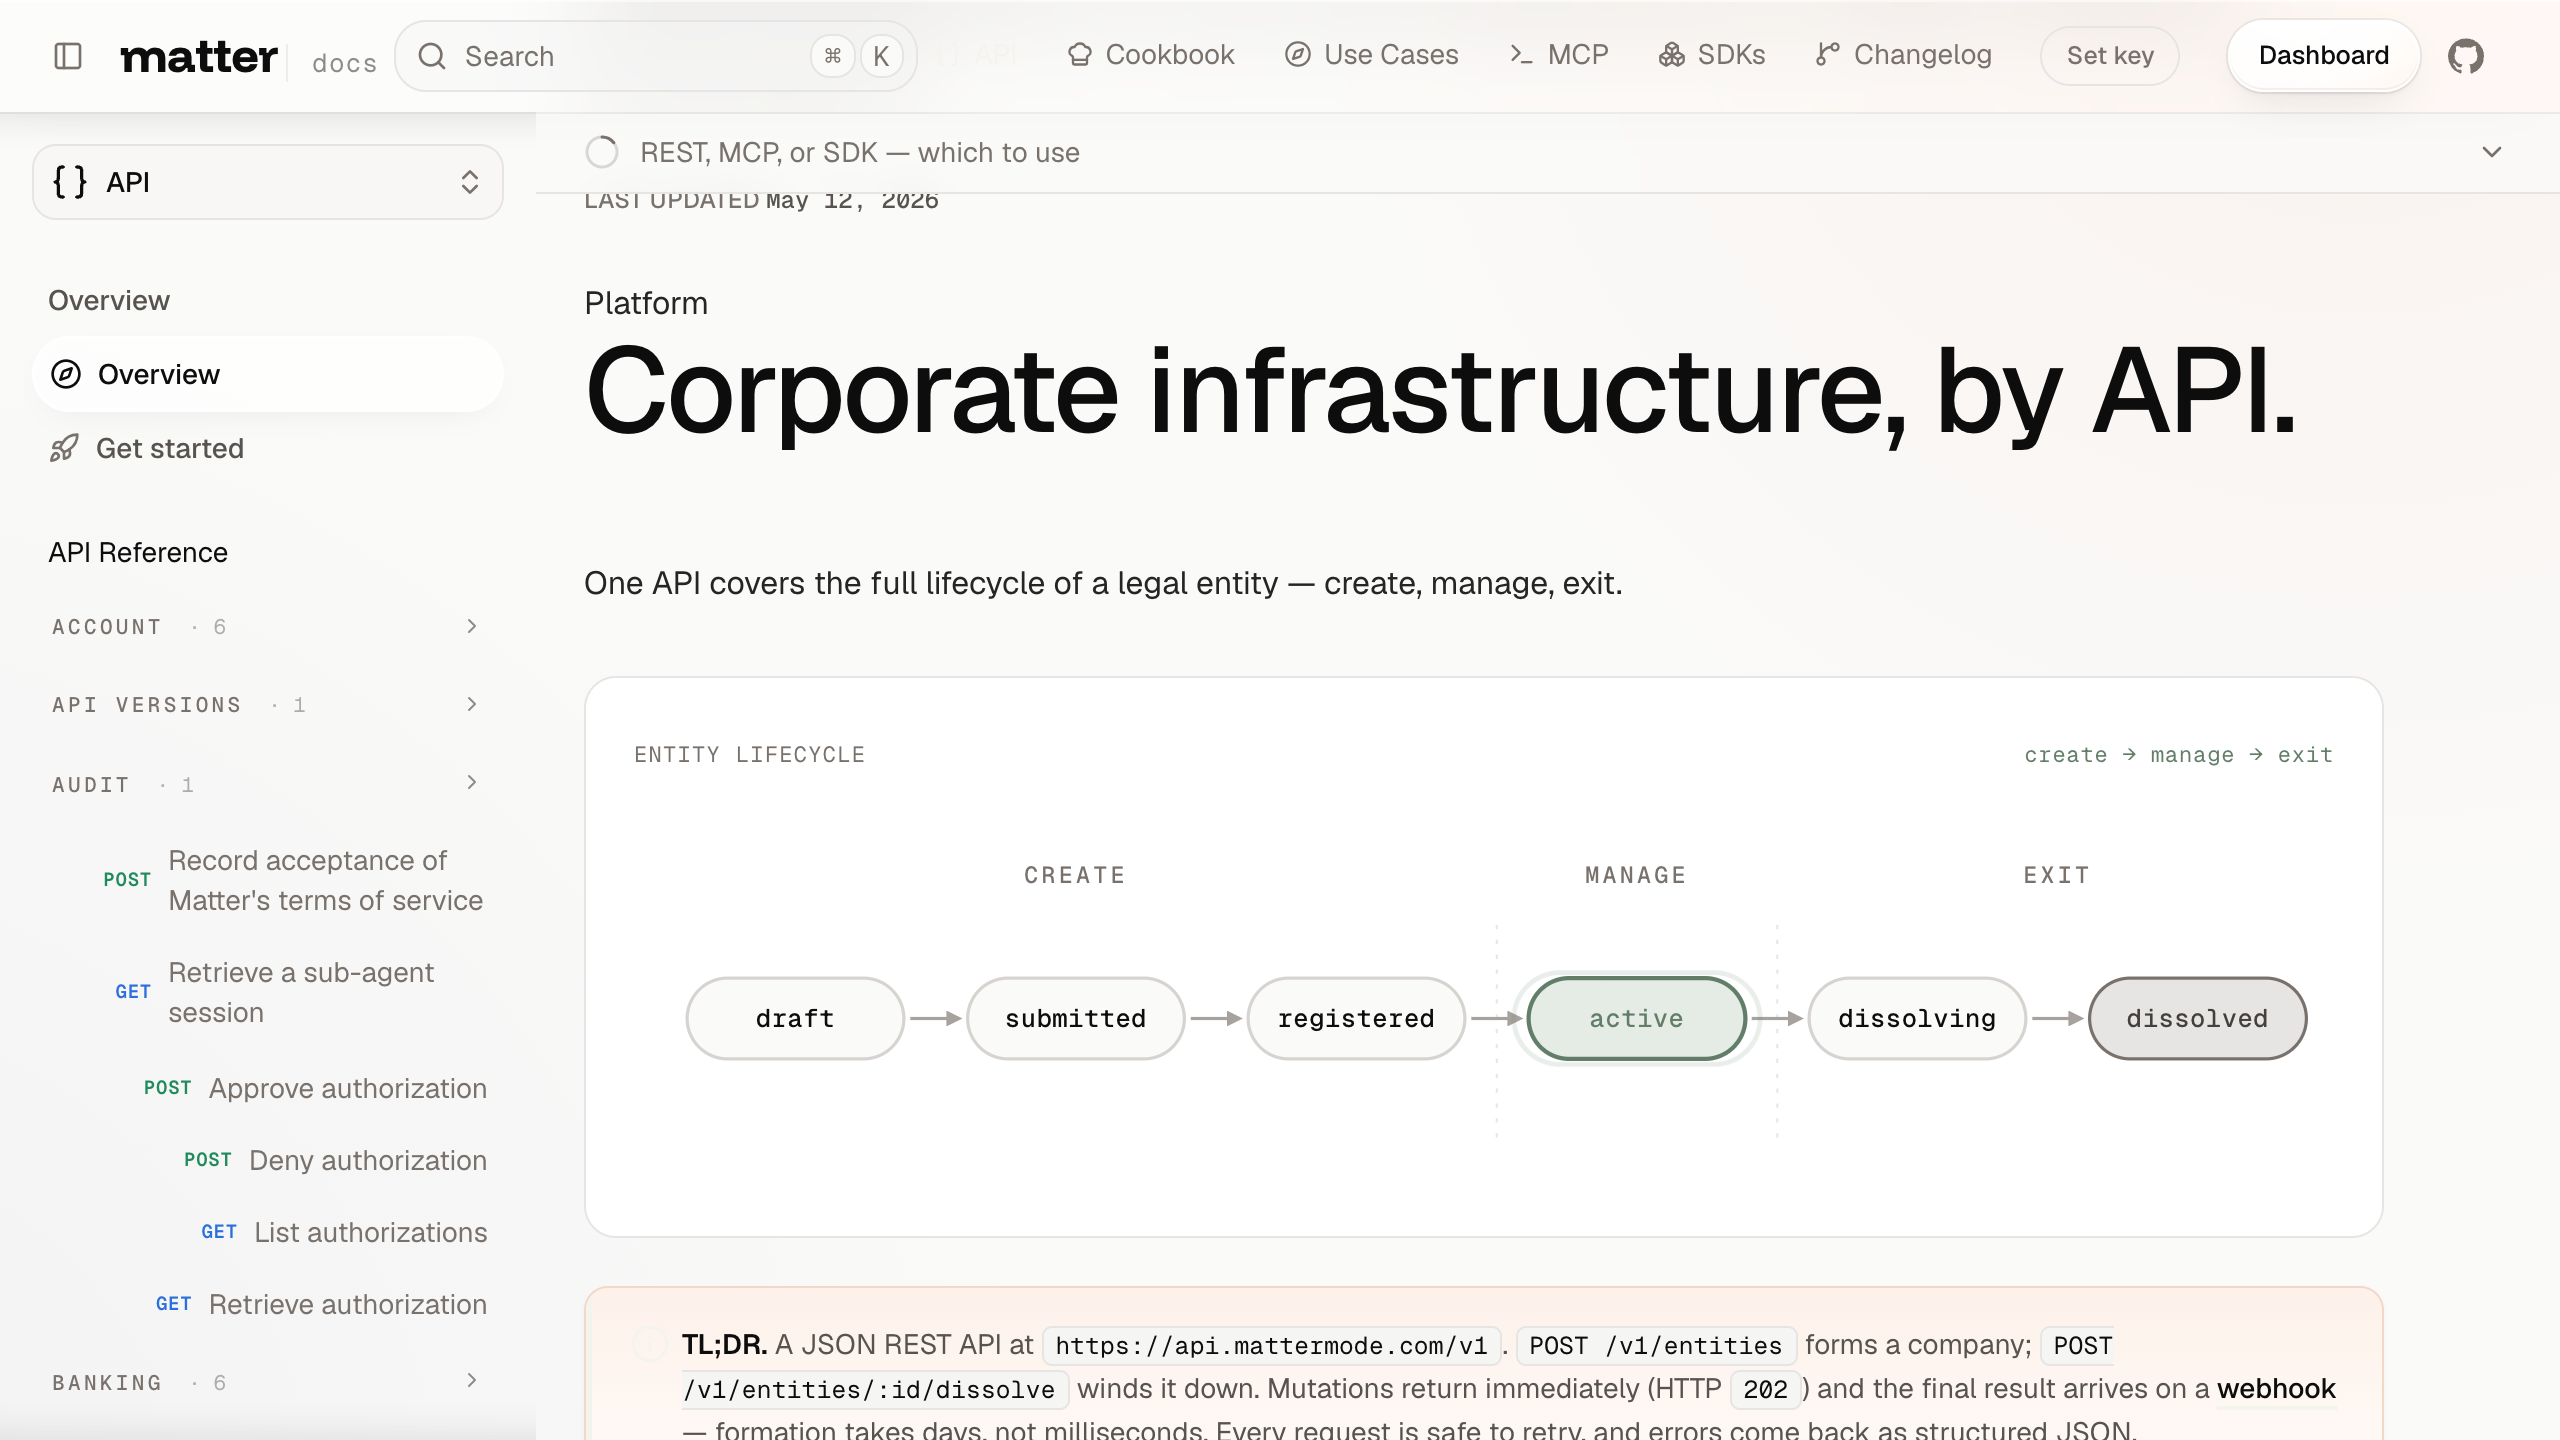Select Overview in the sidebar
The height and width of the screenshot is (1440, 2560).
point(268,374)
